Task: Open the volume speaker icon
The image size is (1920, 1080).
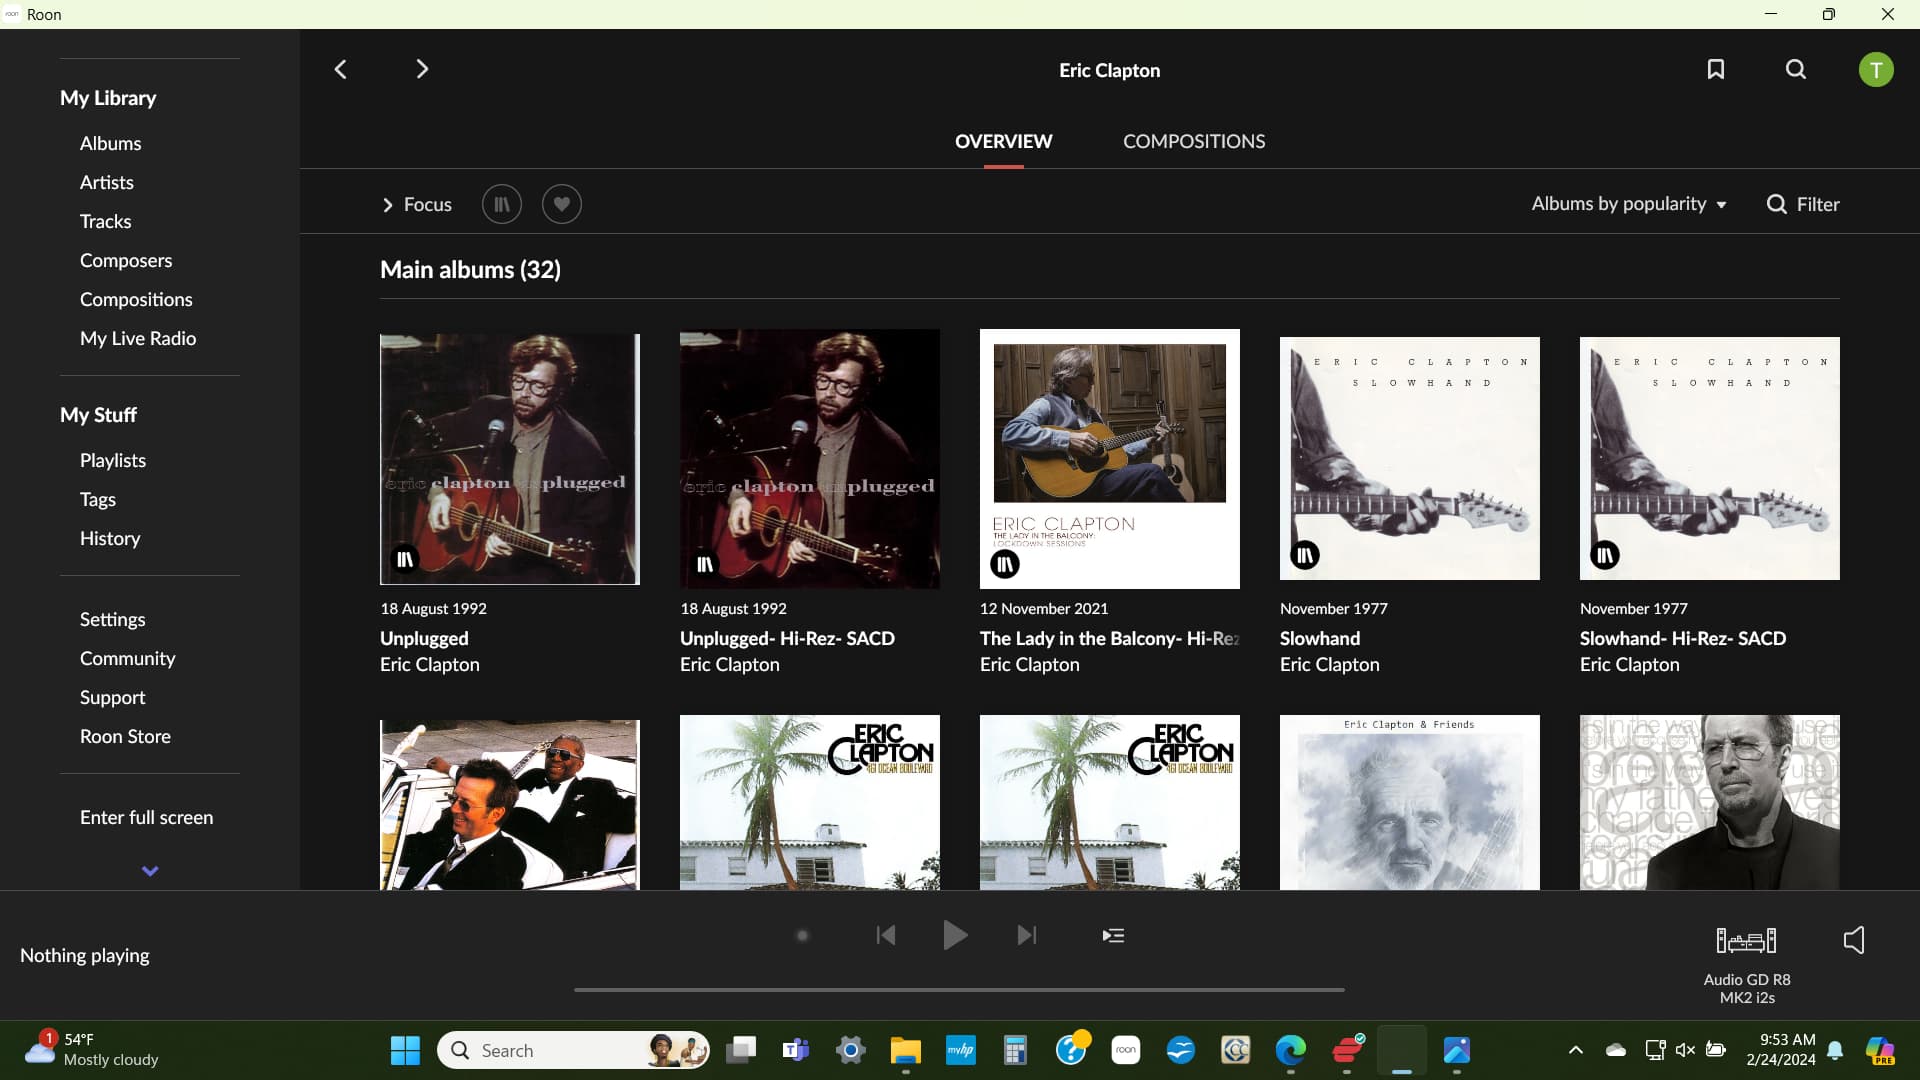Action: click(x=1854, y=940)
